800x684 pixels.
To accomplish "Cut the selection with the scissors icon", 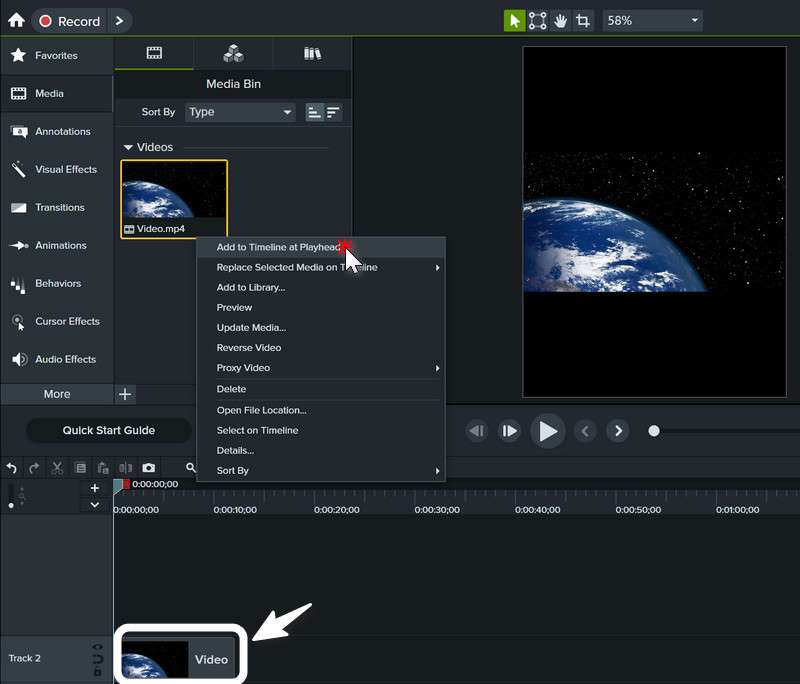I will 56,468.
